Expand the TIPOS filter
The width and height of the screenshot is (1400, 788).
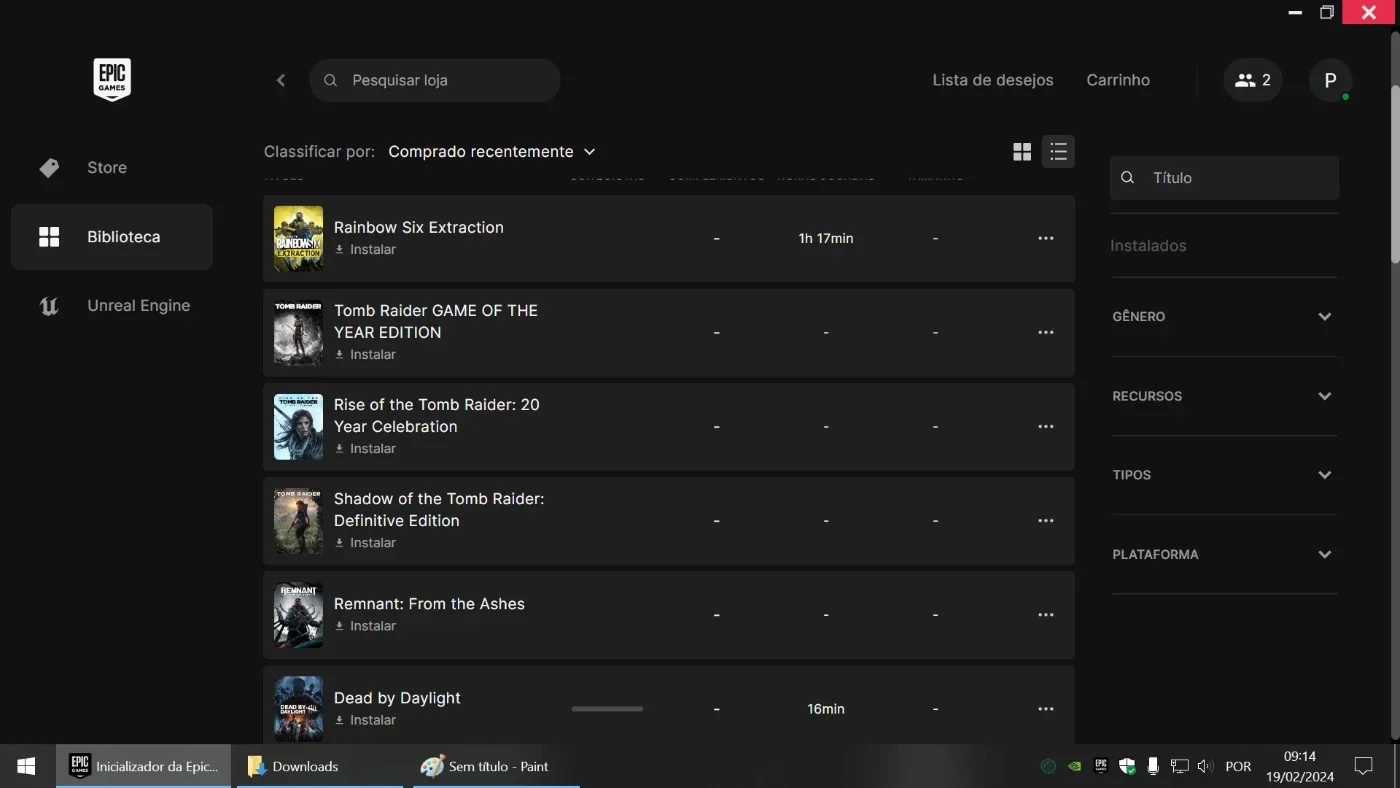(x=1224, y=475)
